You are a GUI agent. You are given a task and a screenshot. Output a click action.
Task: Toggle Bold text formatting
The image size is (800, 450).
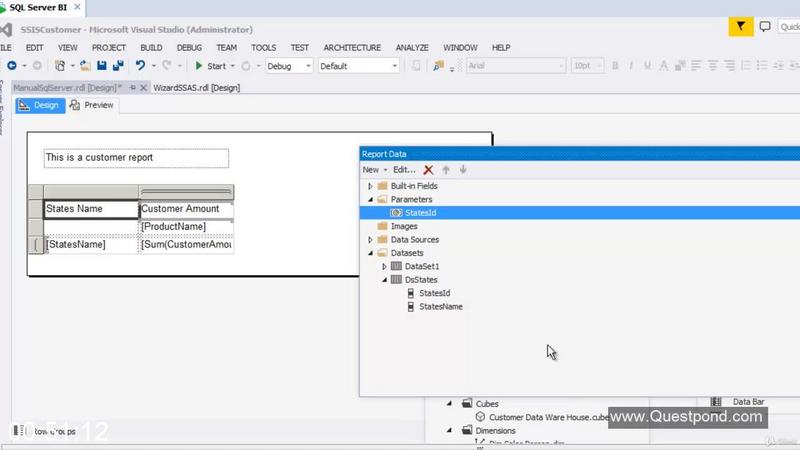(615, 66)
